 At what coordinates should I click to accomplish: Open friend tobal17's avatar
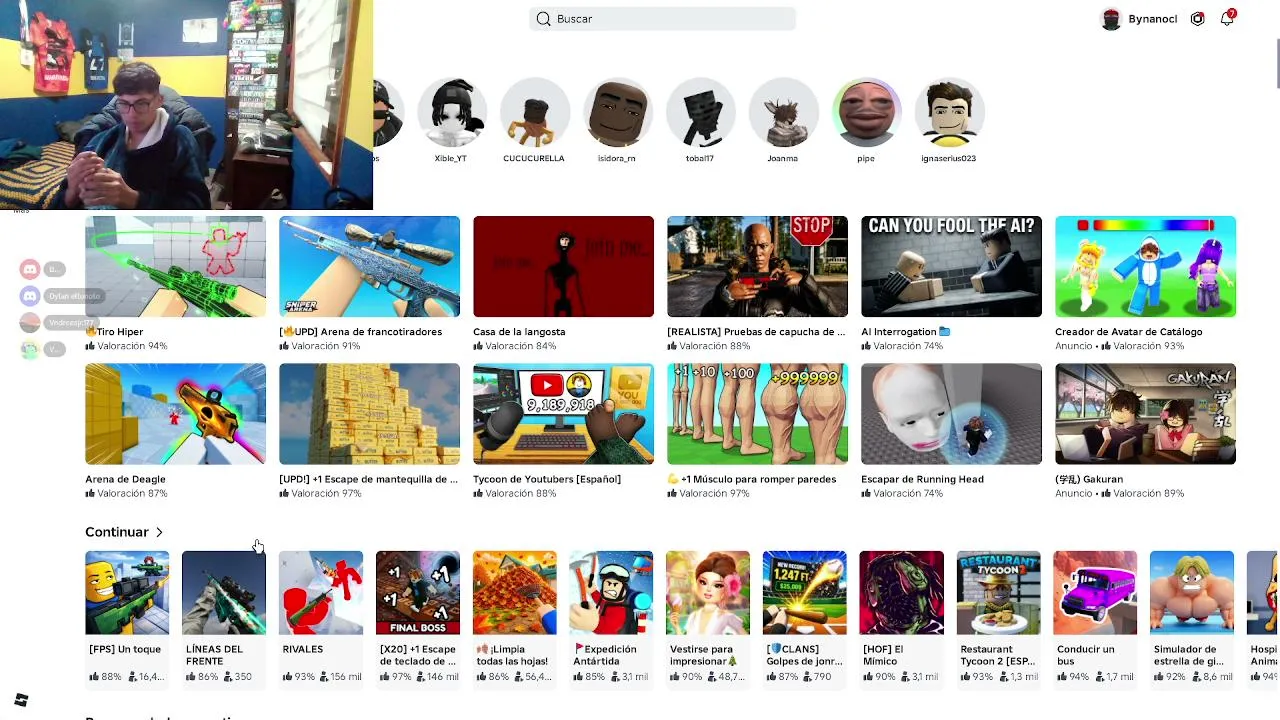(700, 113)
